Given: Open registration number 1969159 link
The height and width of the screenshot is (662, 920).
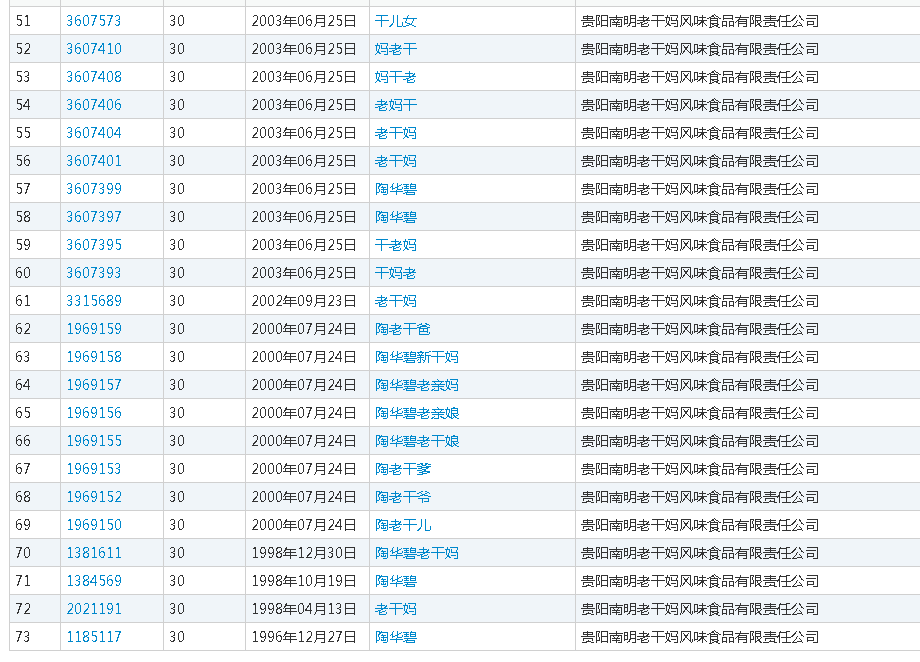Looking at the screenshot, I should pyautogui.click(x=94, y=329).
